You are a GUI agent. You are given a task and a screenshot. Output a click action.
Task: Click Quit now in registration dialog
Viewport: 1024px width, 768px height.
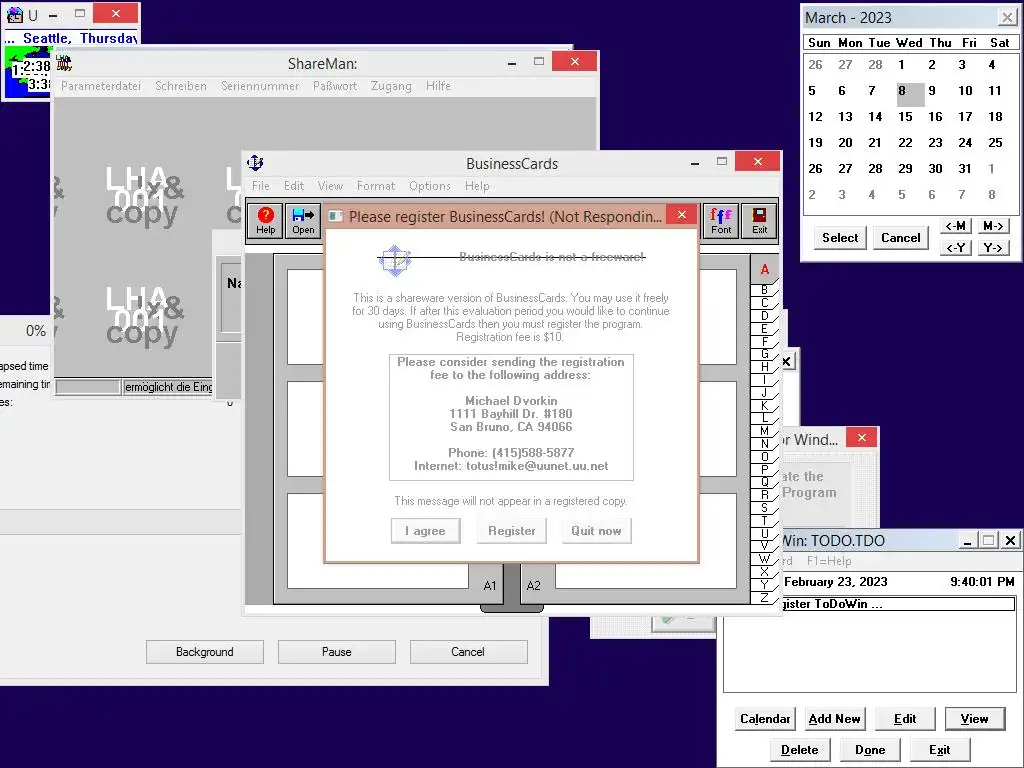coord(596,530)
